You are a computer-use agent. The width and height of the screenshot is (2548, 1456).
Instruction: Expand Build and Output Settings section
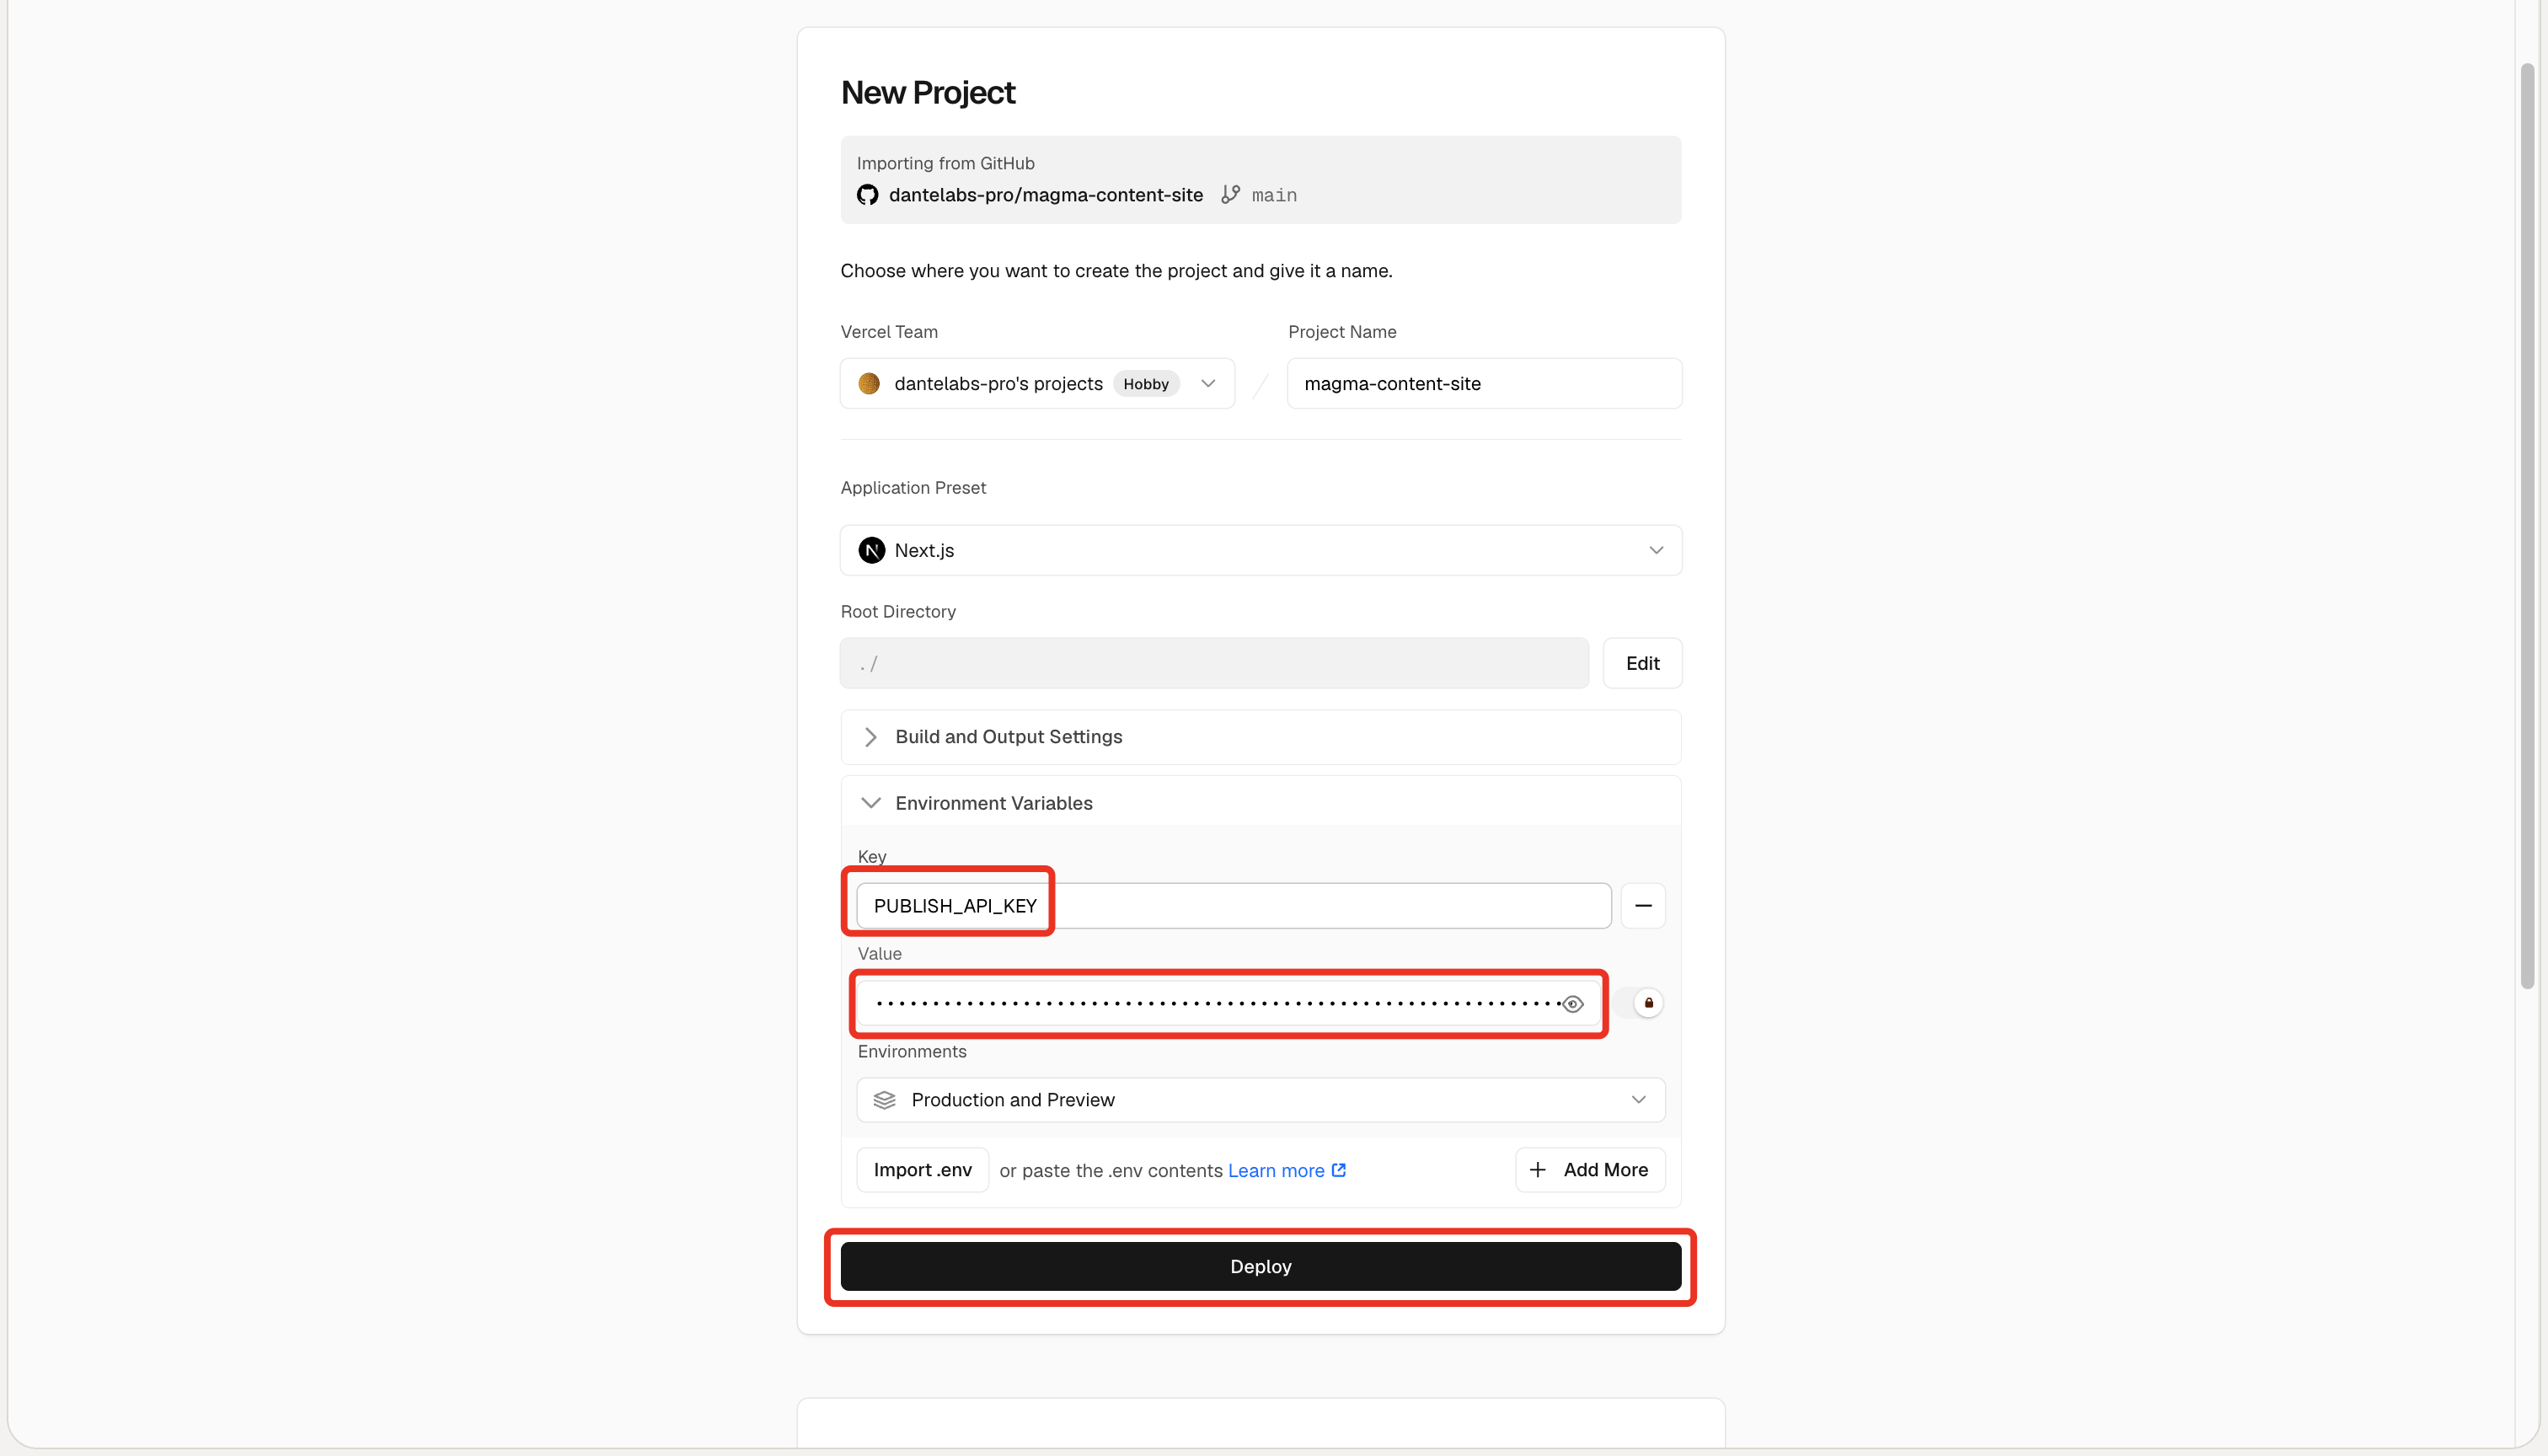click(x=1261, y=737)
